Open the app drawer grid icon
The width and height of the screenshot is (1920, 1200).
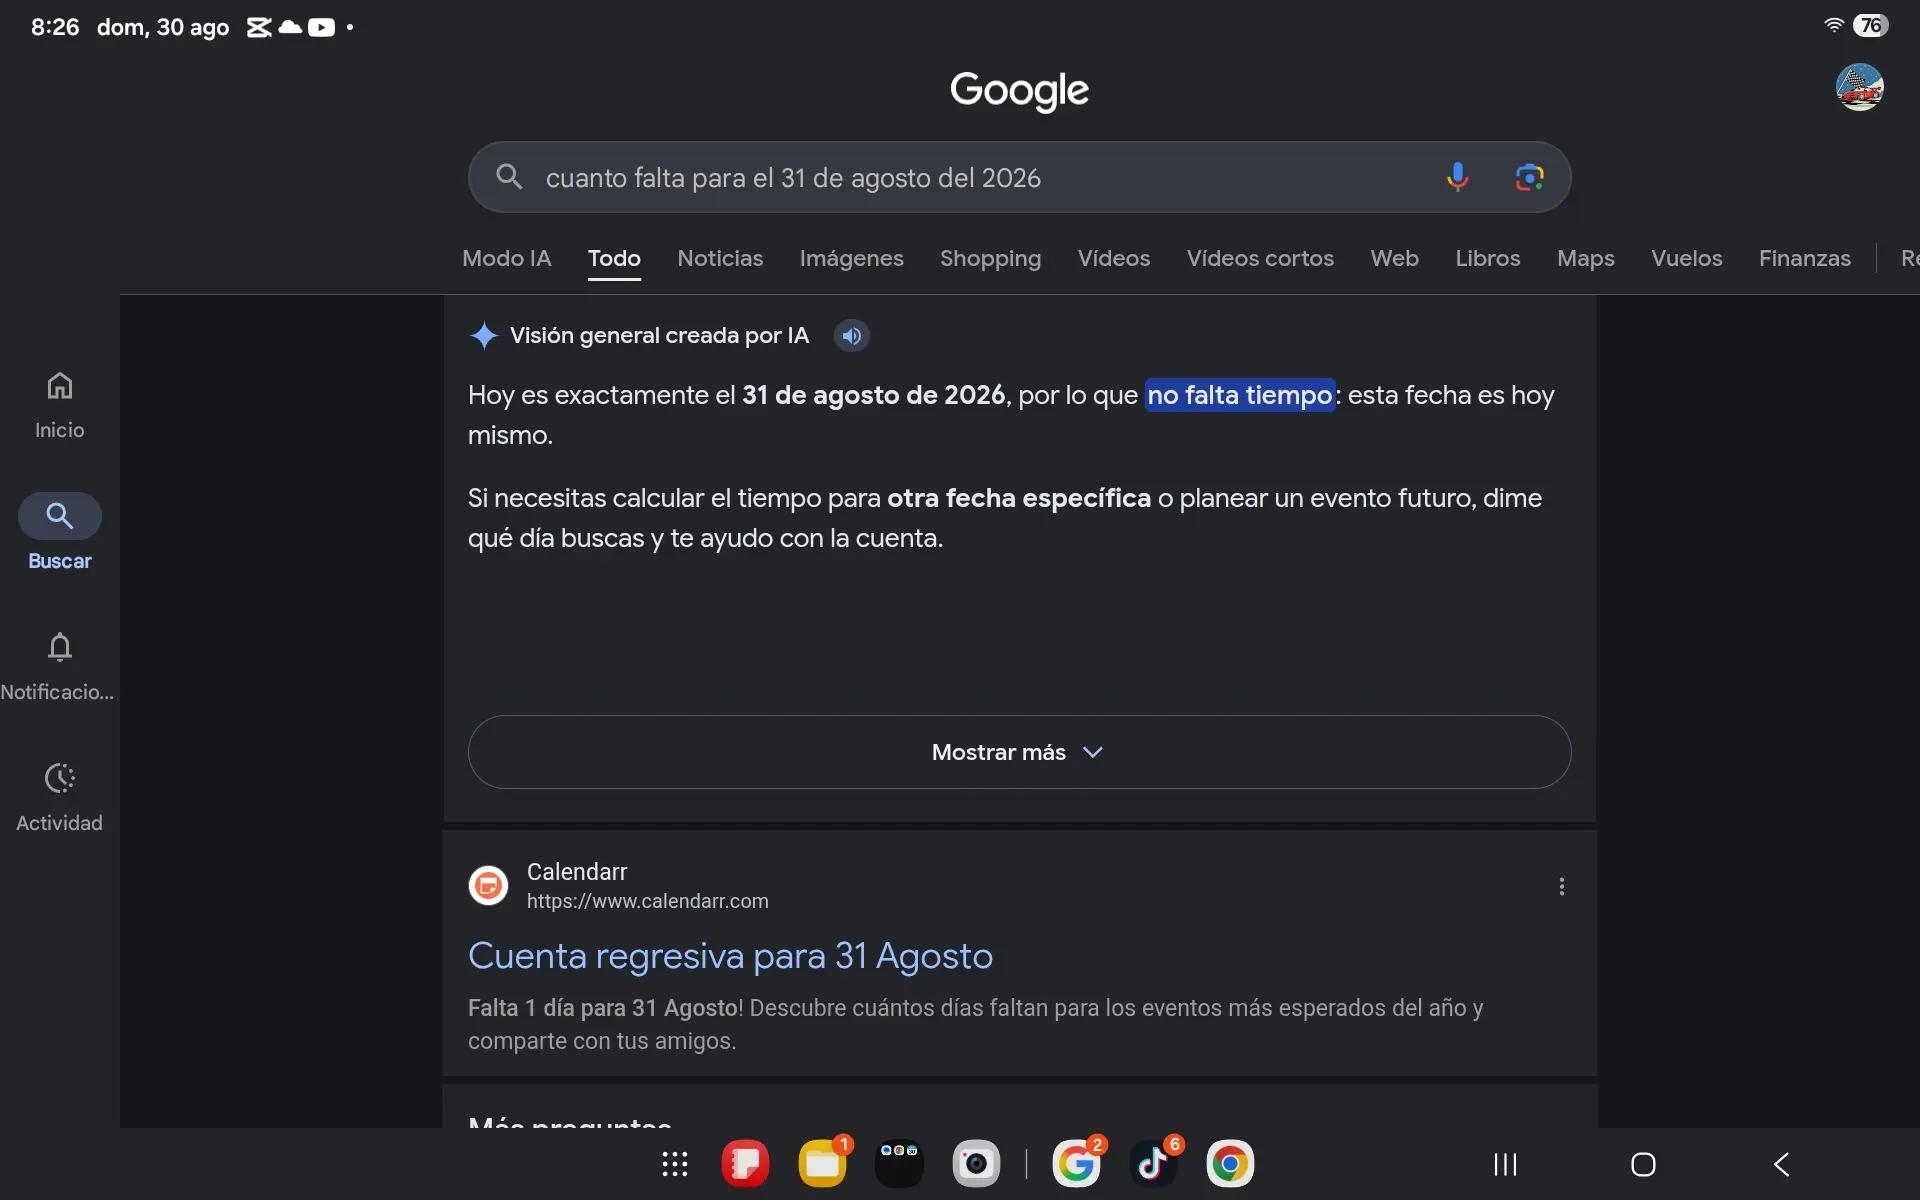click(675, 1164)
